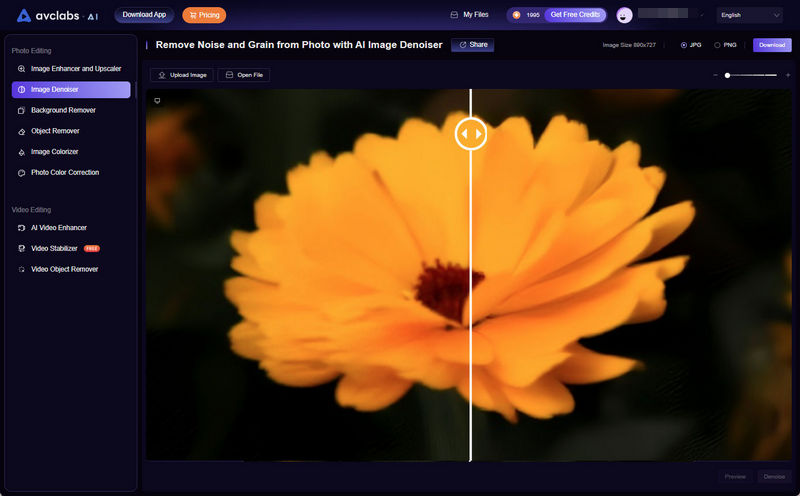
Task: Switch to Video Stabilizer
Action: [56, 248]
